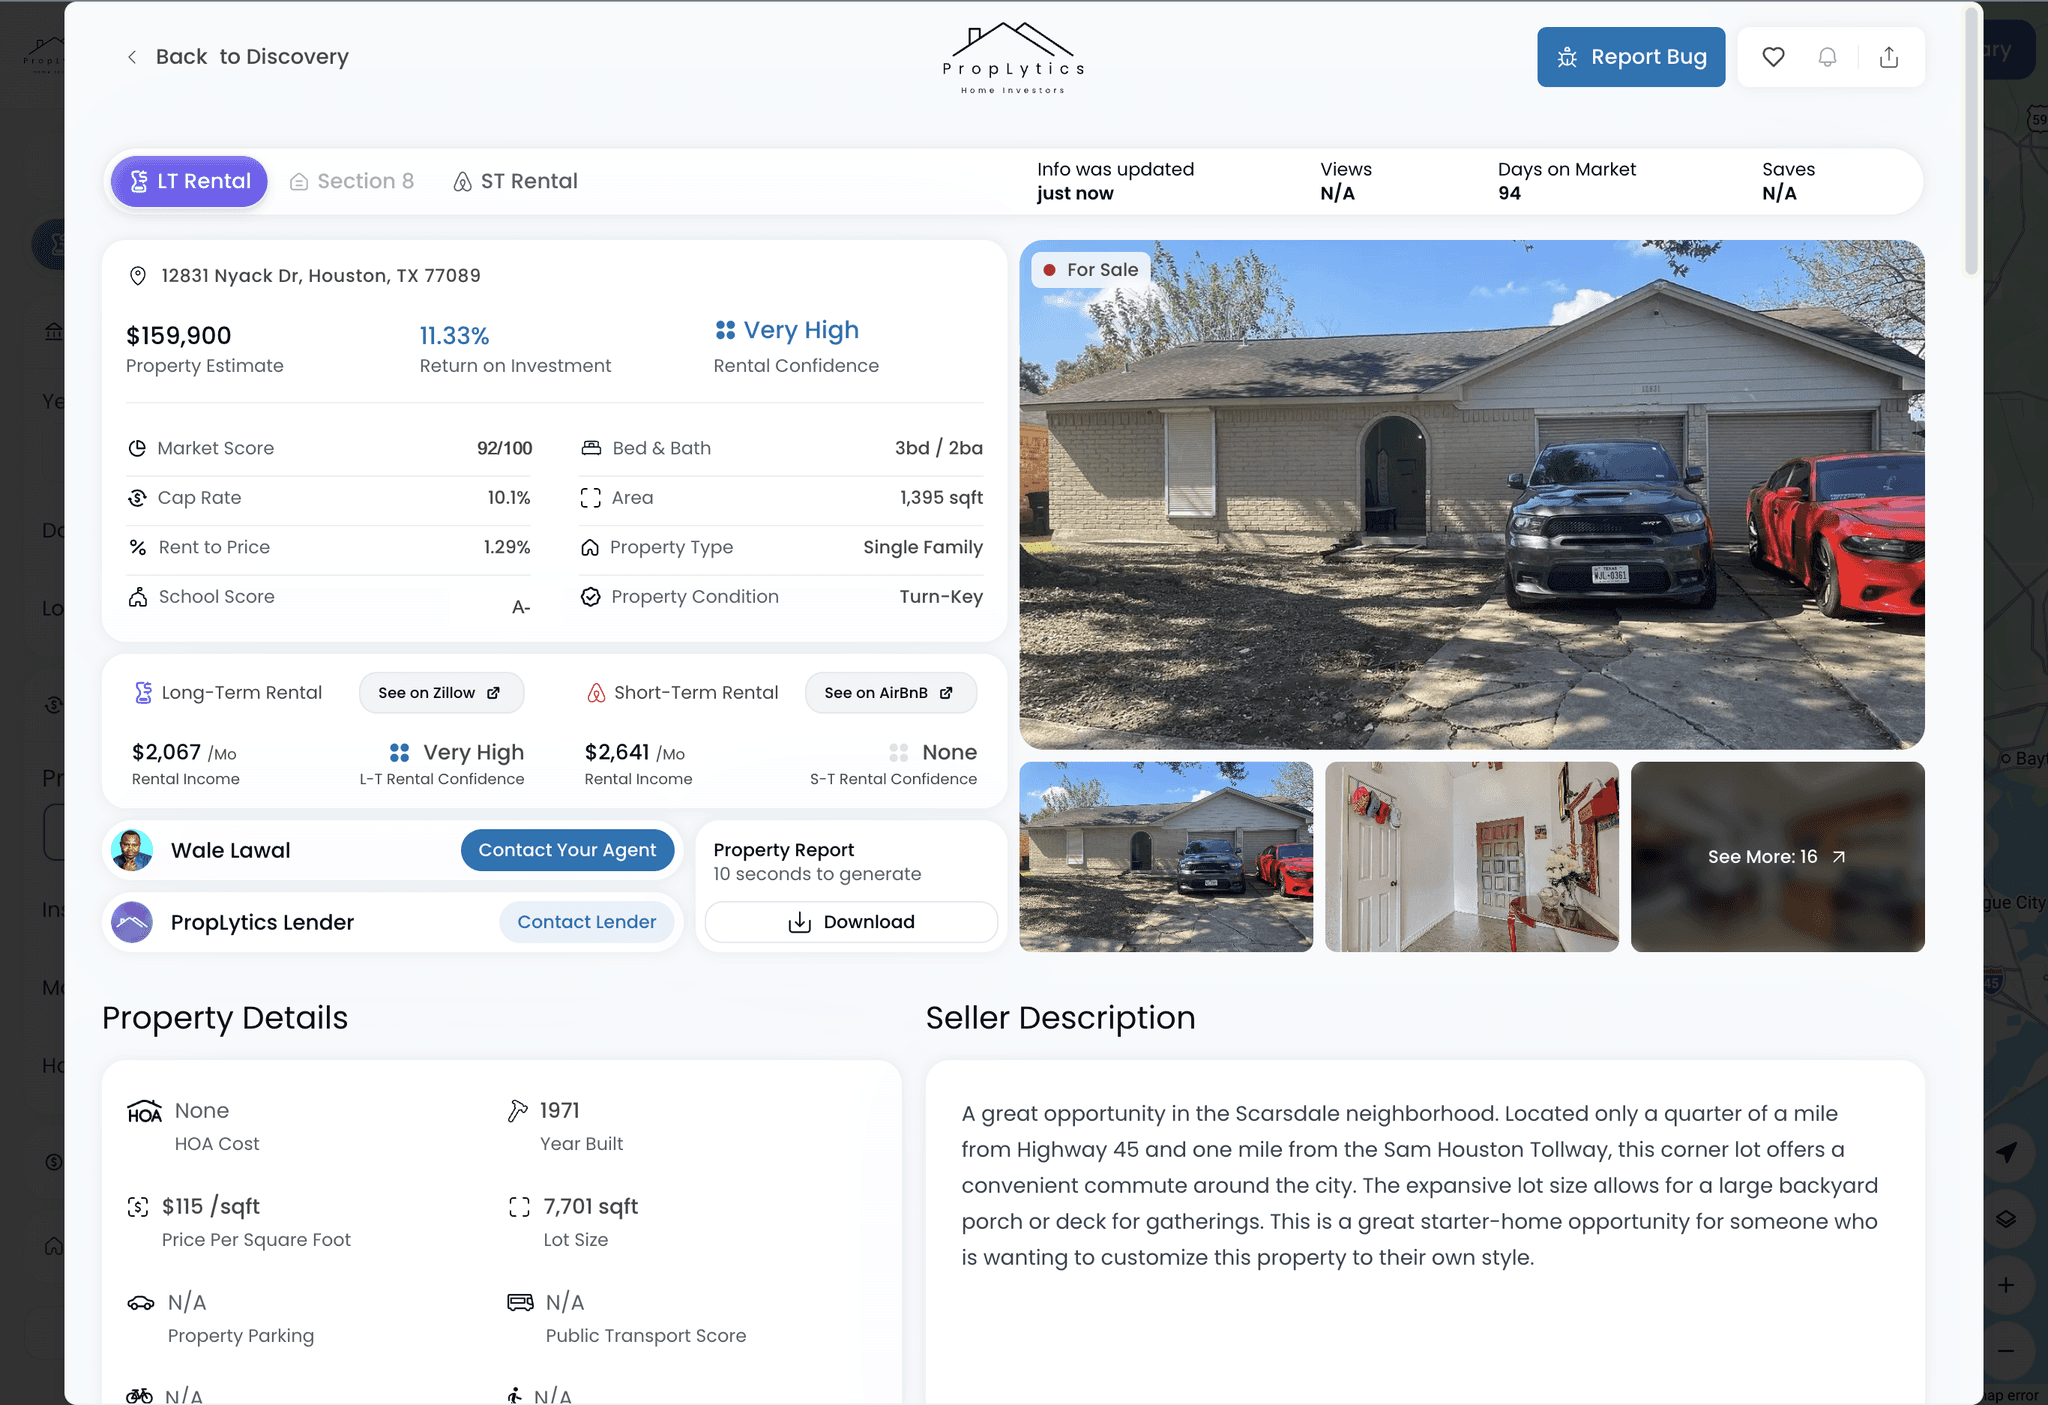Click the location pin icon by address
The height and width of the screenshot is (1405, 2048).
[138, 276]
